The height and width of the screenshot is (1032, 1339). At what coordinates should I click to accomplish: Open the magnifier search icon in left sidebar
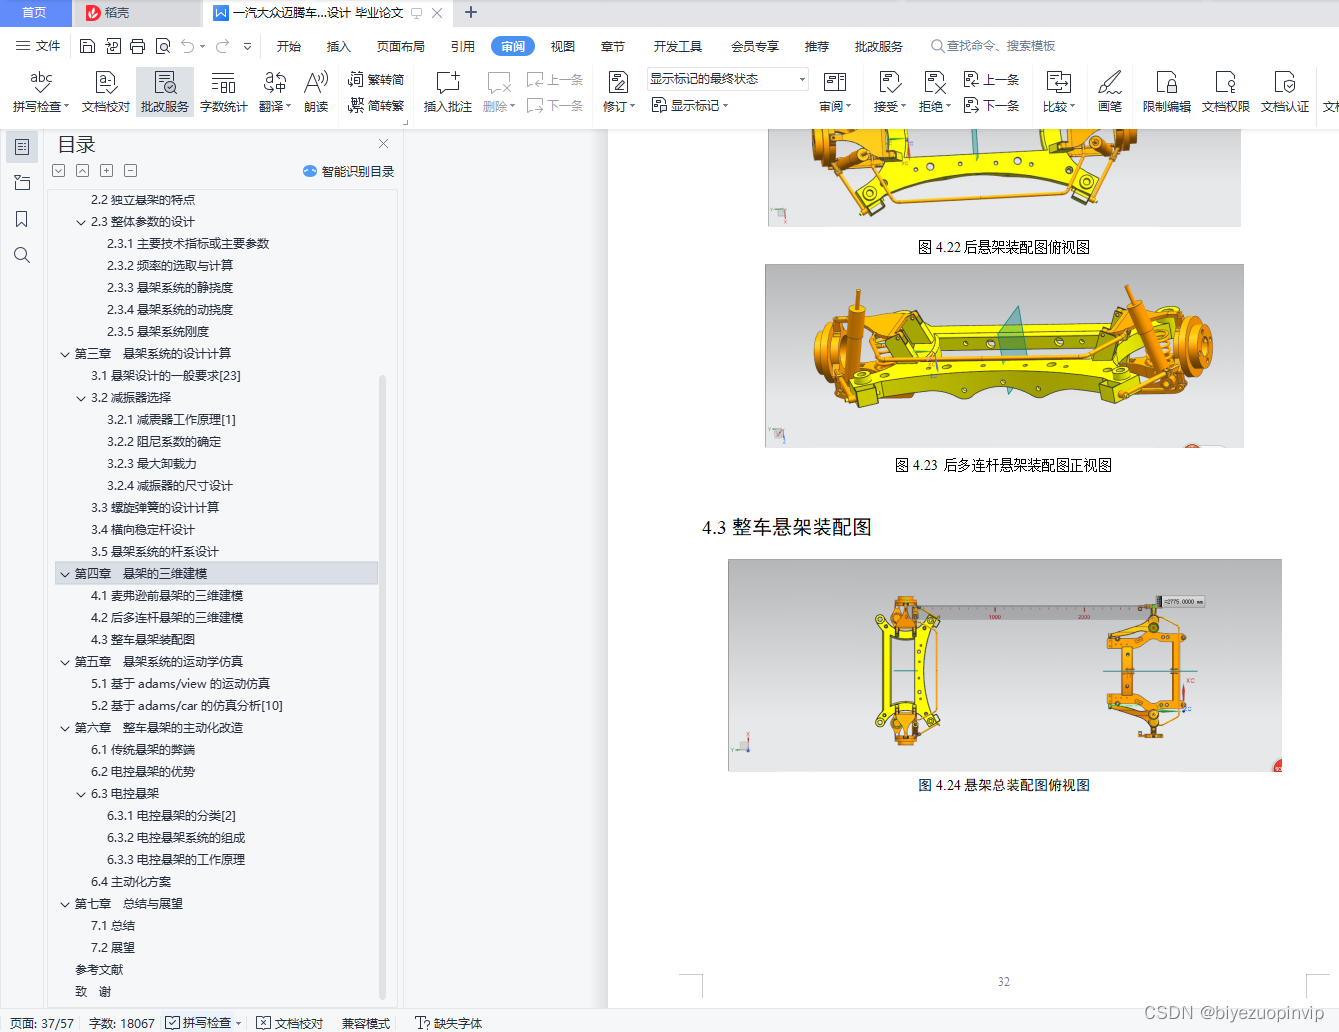22,255
